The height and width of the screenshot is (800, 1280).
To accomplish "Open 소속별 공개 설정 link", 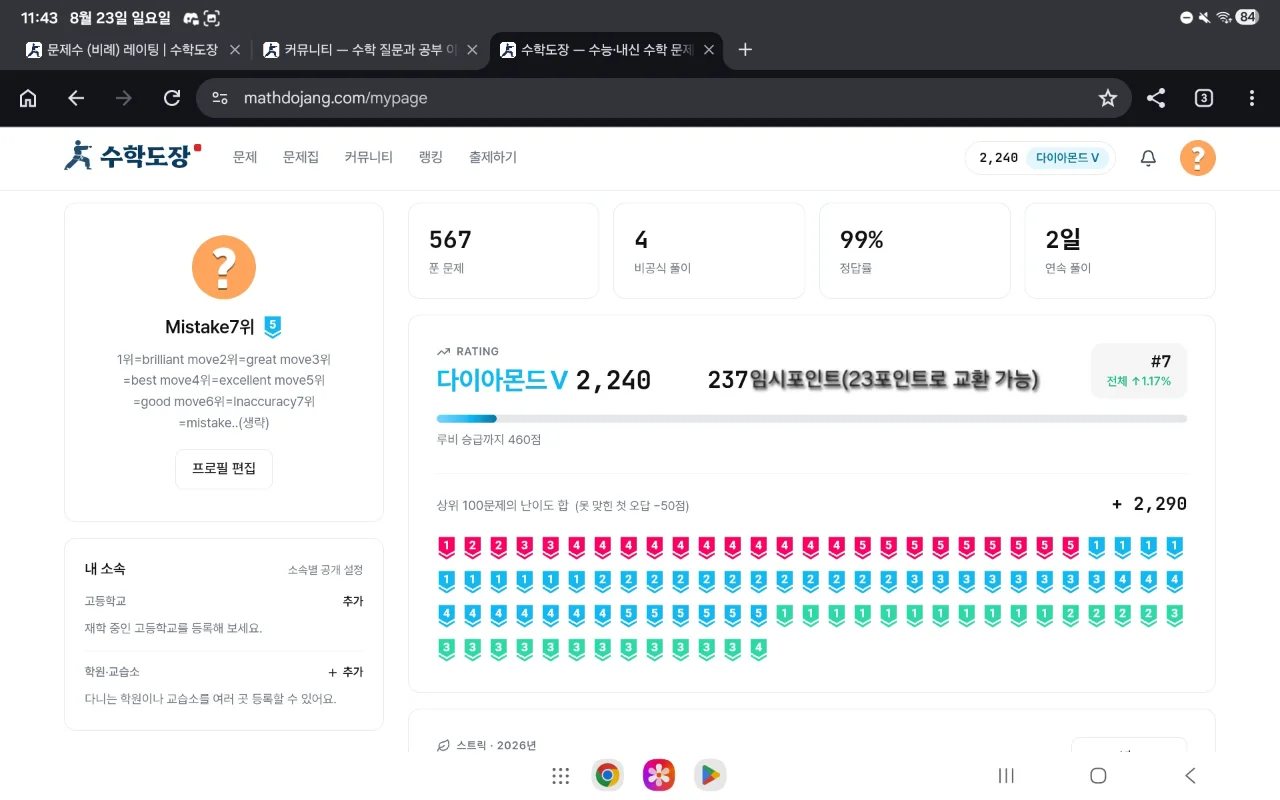I will (325, 570).
